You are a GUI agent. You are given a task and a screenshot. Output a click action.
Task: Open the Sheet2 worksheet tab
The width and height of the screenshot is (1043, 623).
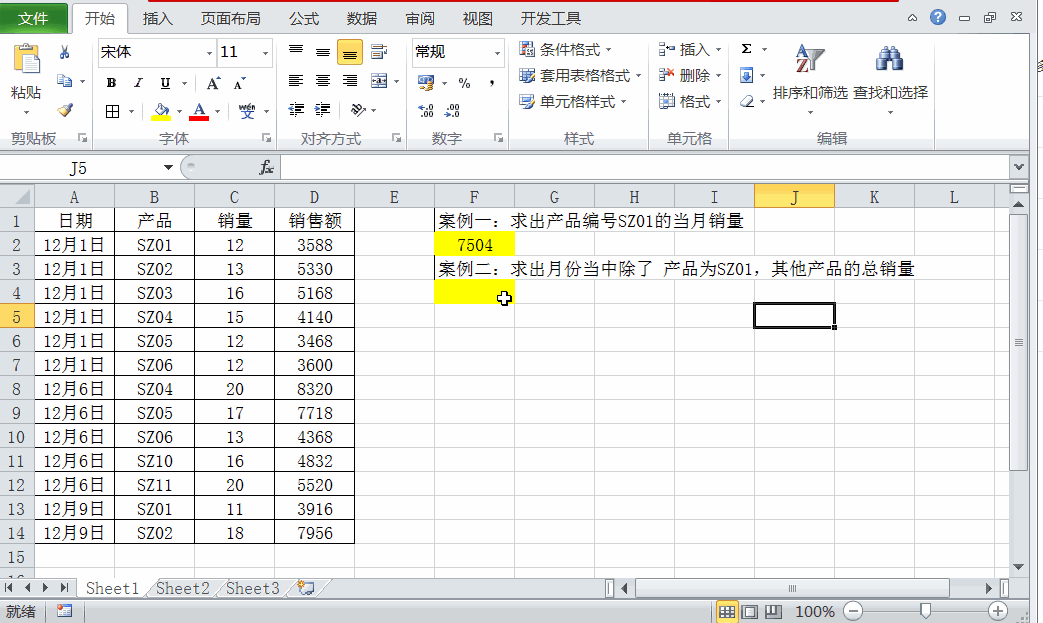coord(183,588)
